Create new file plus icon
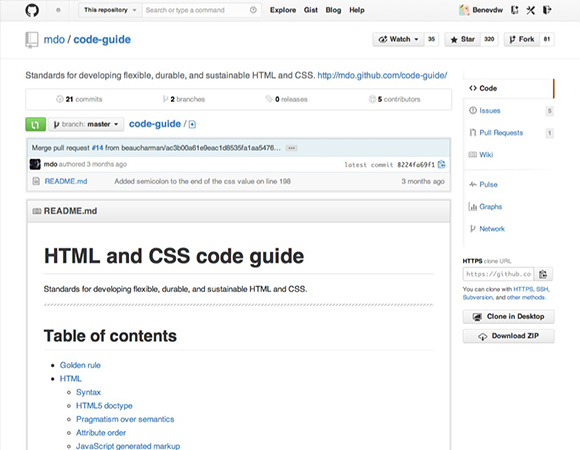Image resolution: width=580 pixels, height=450 pixels. click(x=192, y=125)
